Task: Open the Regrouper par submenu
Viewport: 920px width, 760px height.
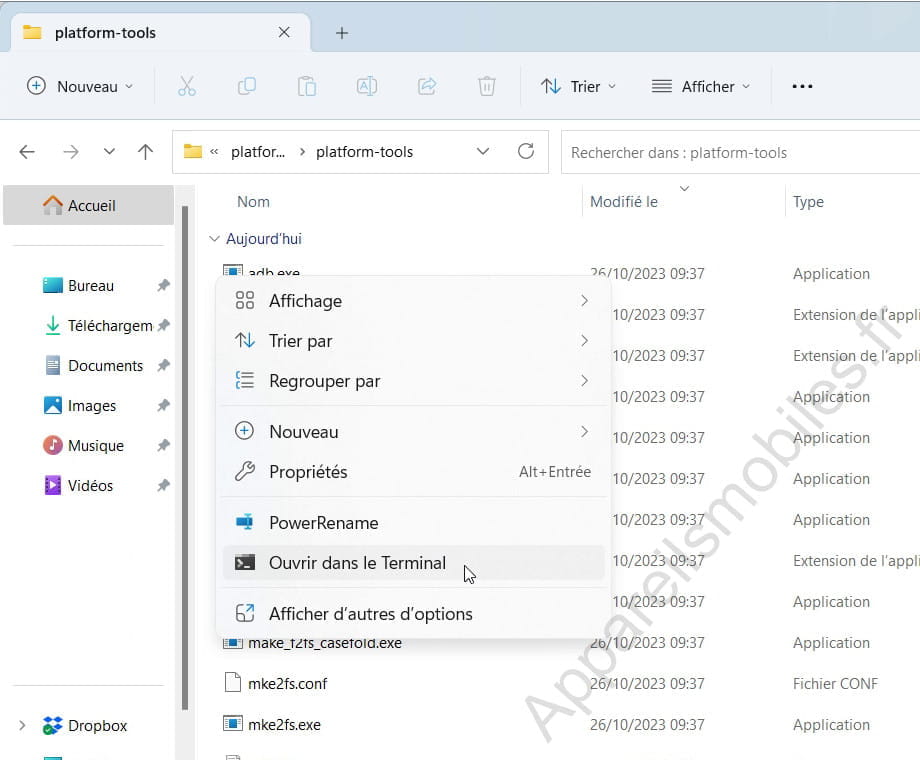Action: click(413, 380)
